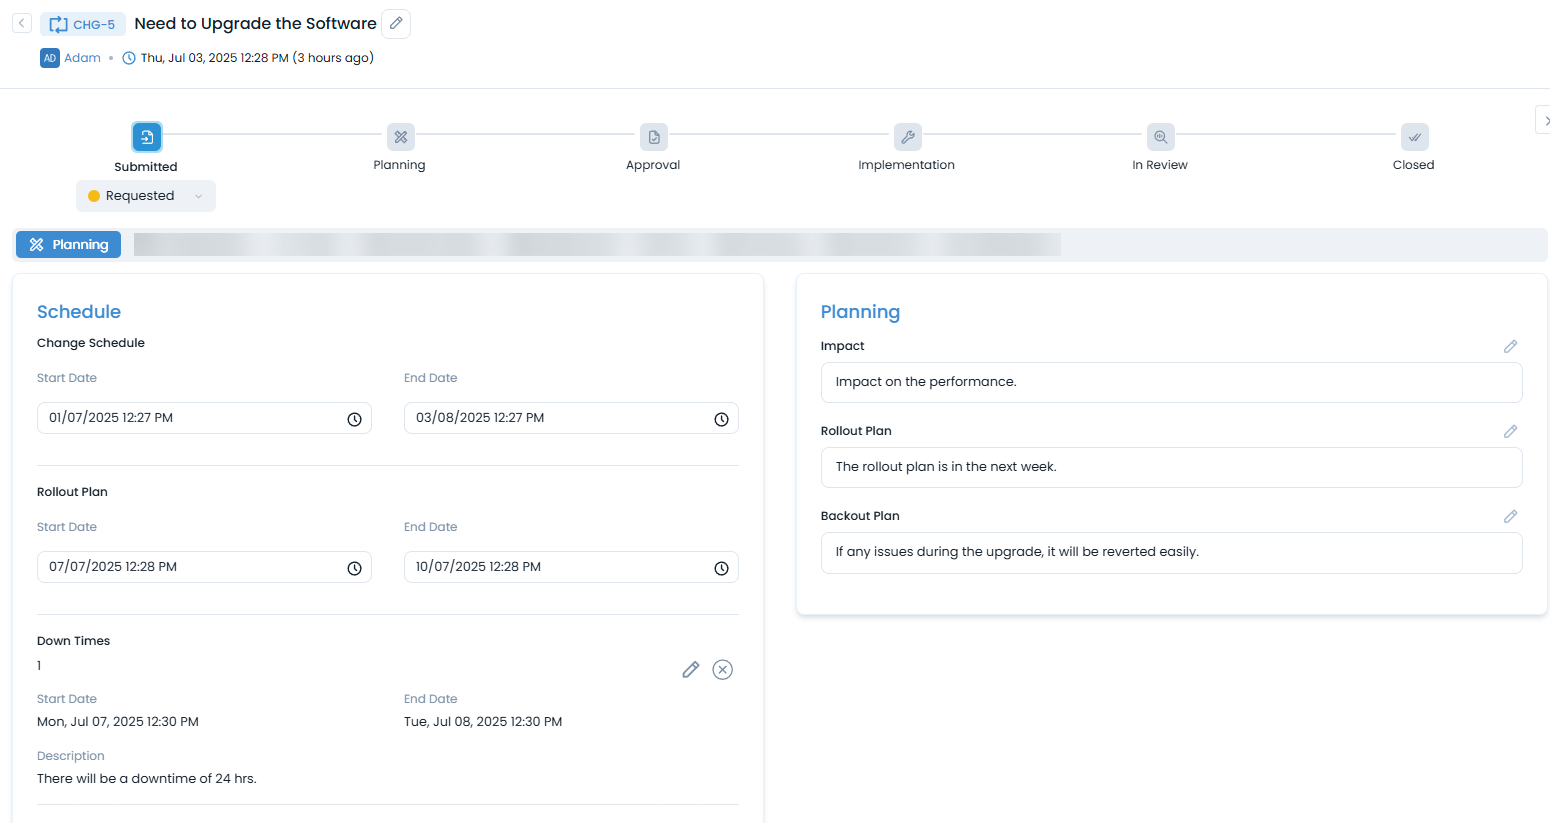Expand the right side panel arrow
Screen dimensions: 1550x823
point(1545,120)
